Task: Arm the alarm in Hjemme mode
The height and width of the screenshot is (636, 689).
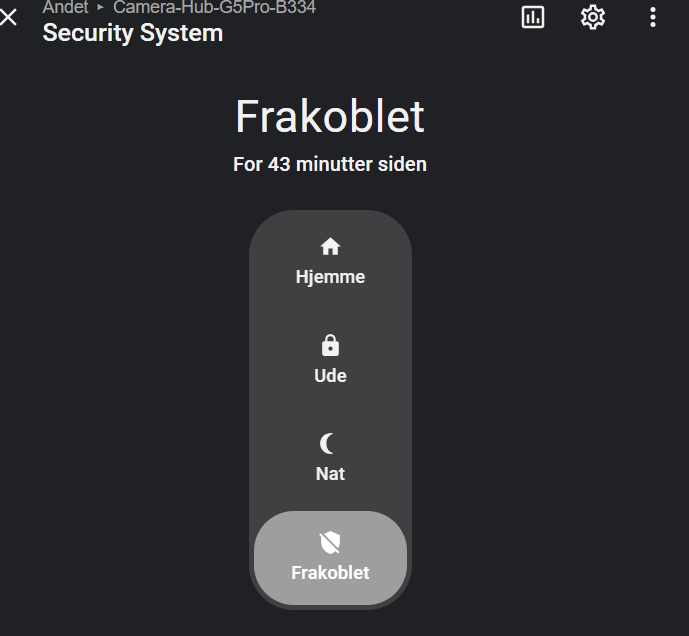Action: pyautogui.click(x=330, y=277)
